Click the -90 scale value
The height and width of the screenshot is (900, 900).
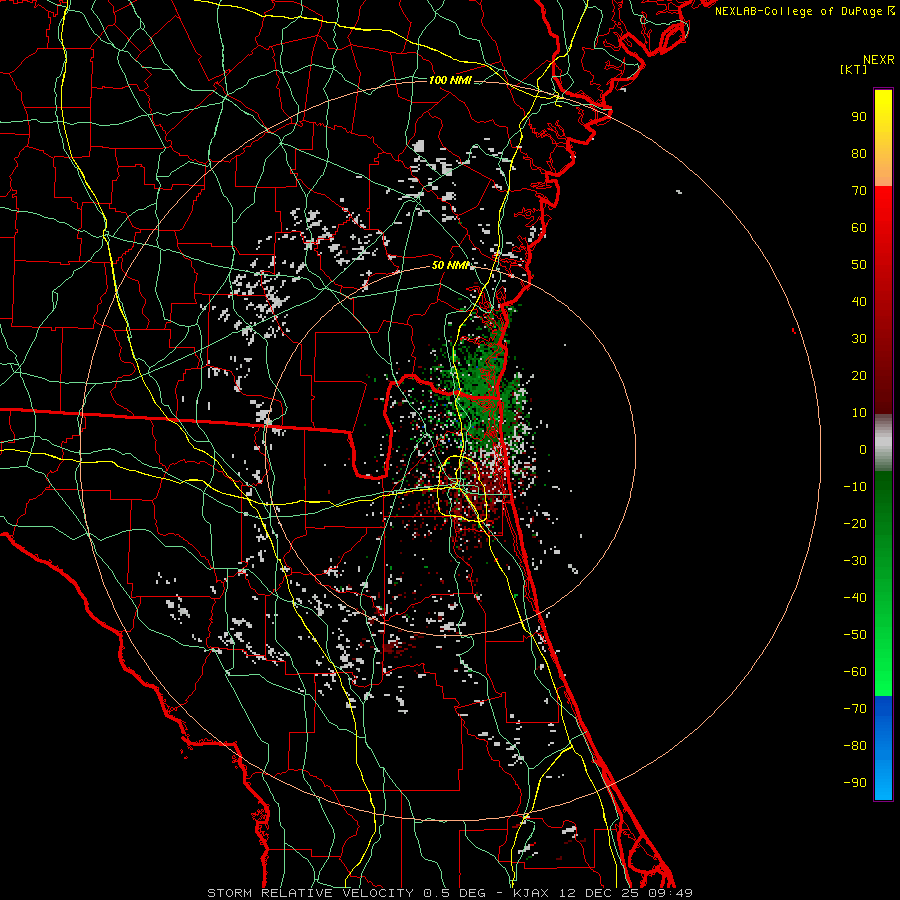pos(855,783)
